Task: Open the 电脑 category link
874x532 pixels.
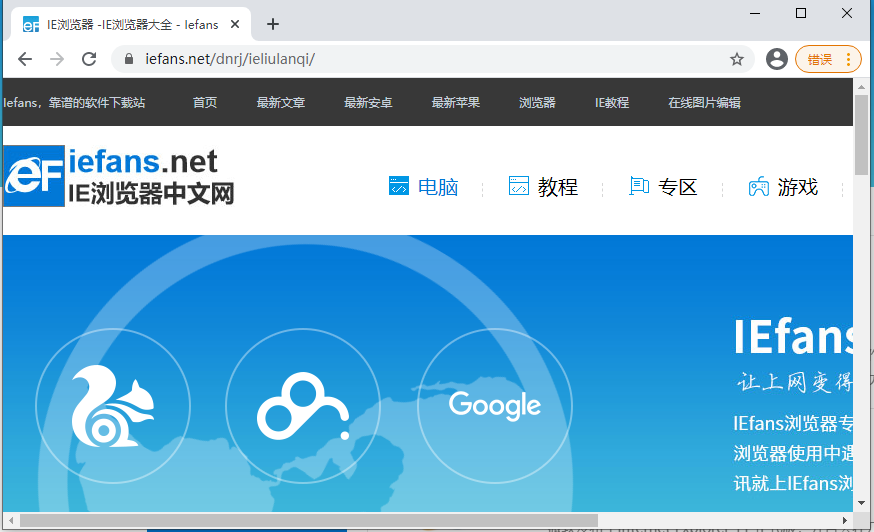Action: point(438,187)
